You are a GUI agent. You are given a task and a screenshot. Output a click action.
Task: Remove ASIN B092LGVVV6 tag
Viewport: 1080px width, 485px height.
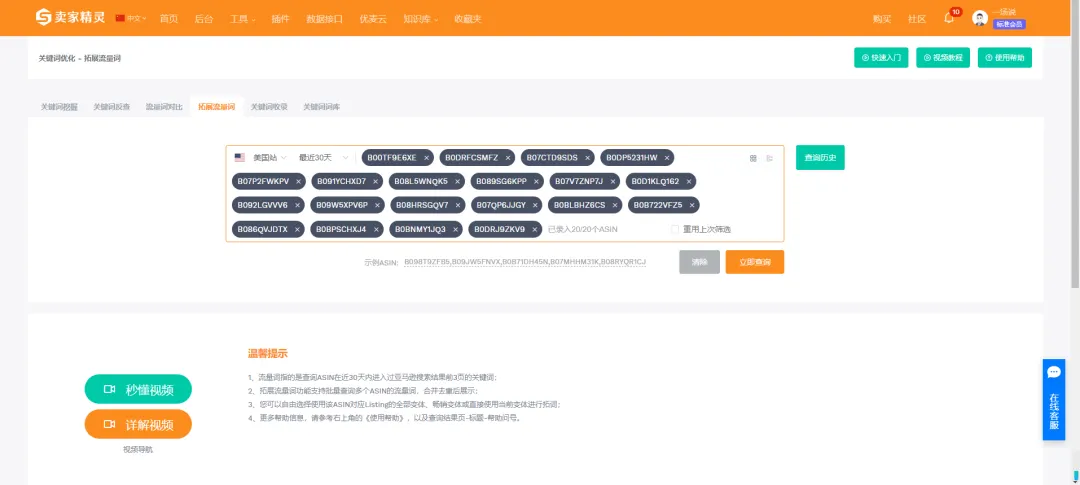(297, 205)
